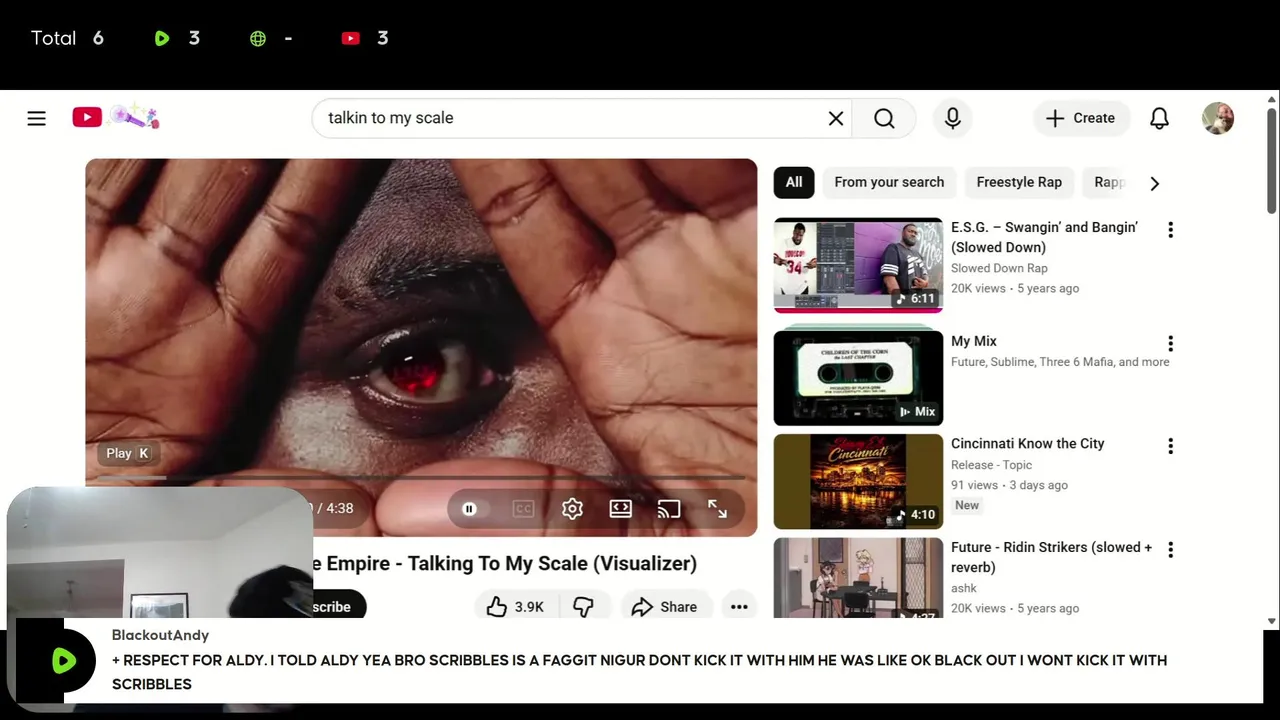Select the 'From your search' chip
Viewport: 1280px width, 720px height.
coord(889,182)
